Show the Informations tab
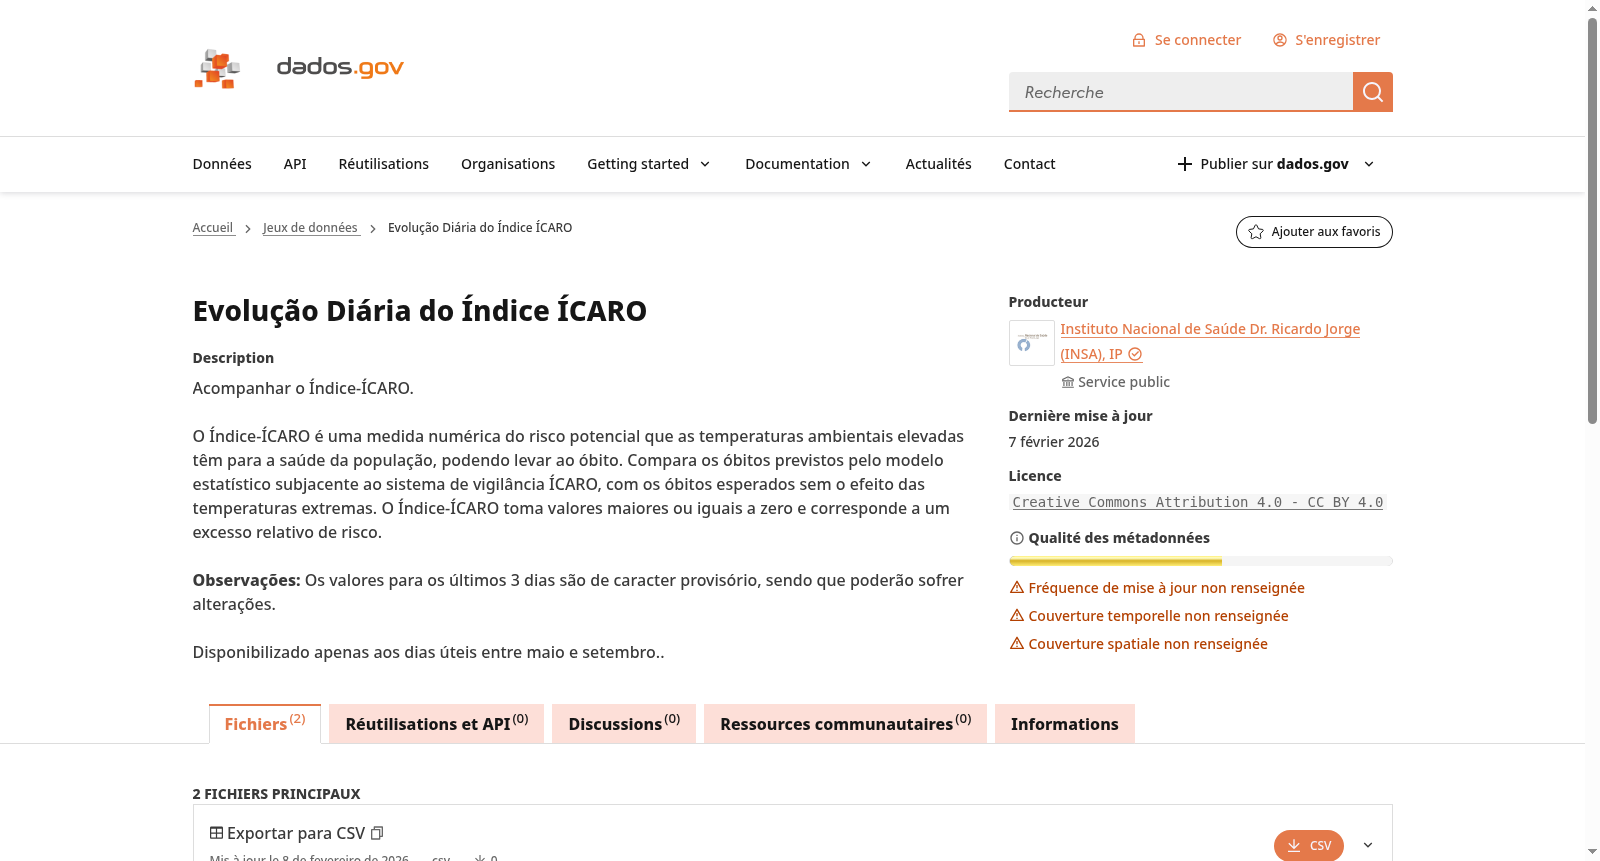 [1065, 724]
